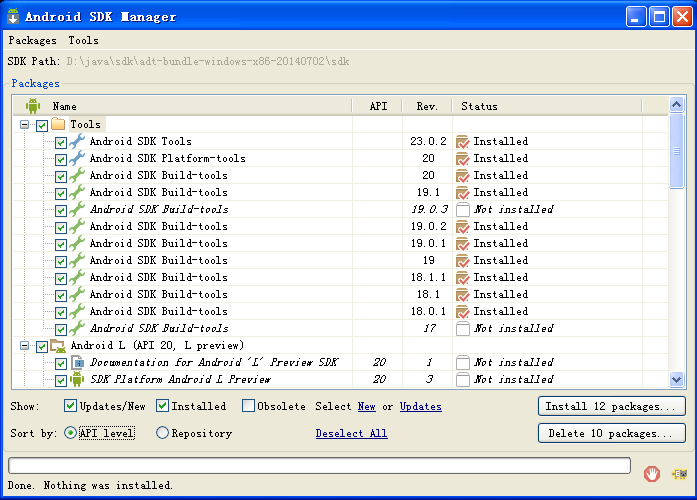Collapse the Android L tree node

pos(24,345)
